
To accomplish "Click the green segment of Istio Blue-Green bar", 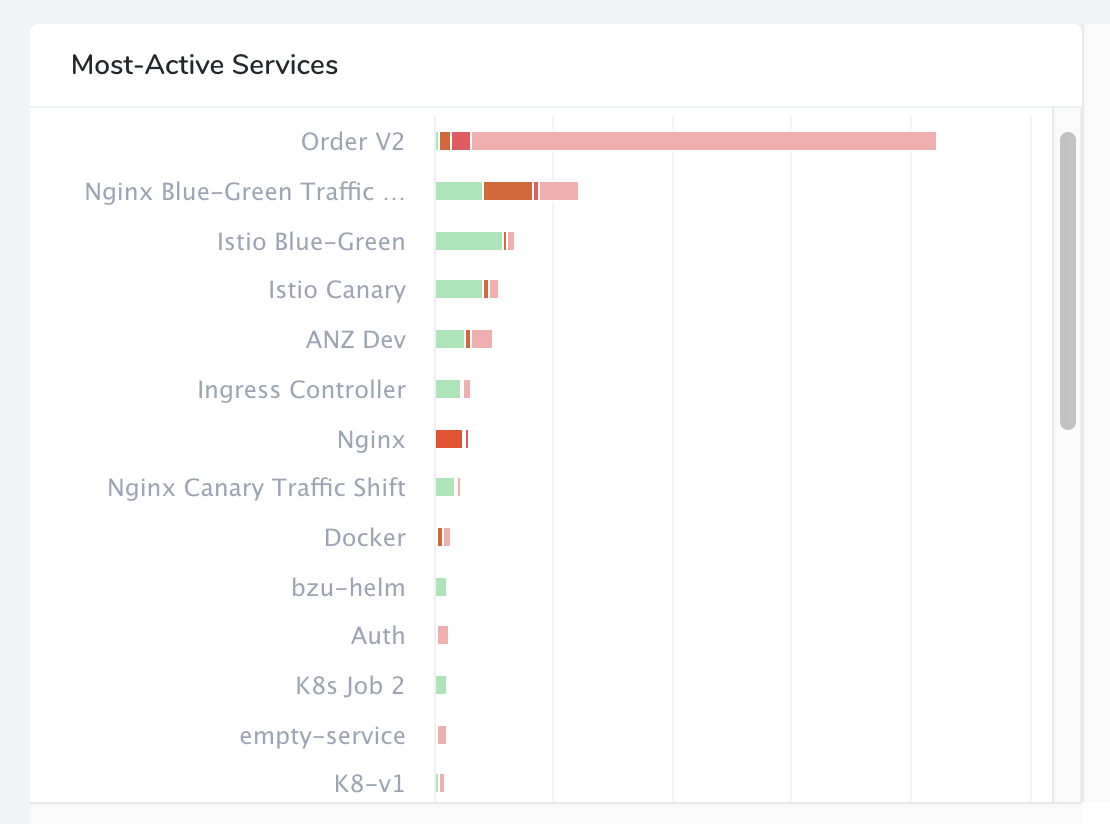I will coord(469,241).
